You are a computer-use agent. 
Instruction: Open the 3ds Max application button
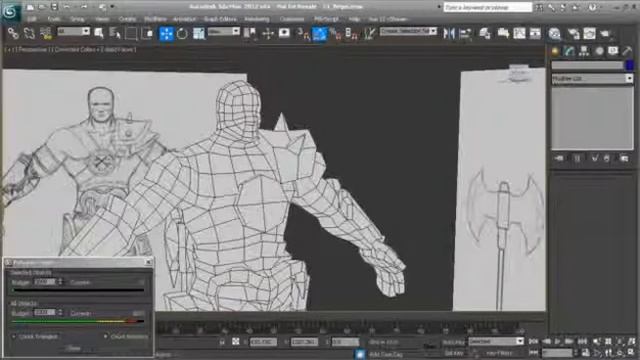click(x=10, y=11)
